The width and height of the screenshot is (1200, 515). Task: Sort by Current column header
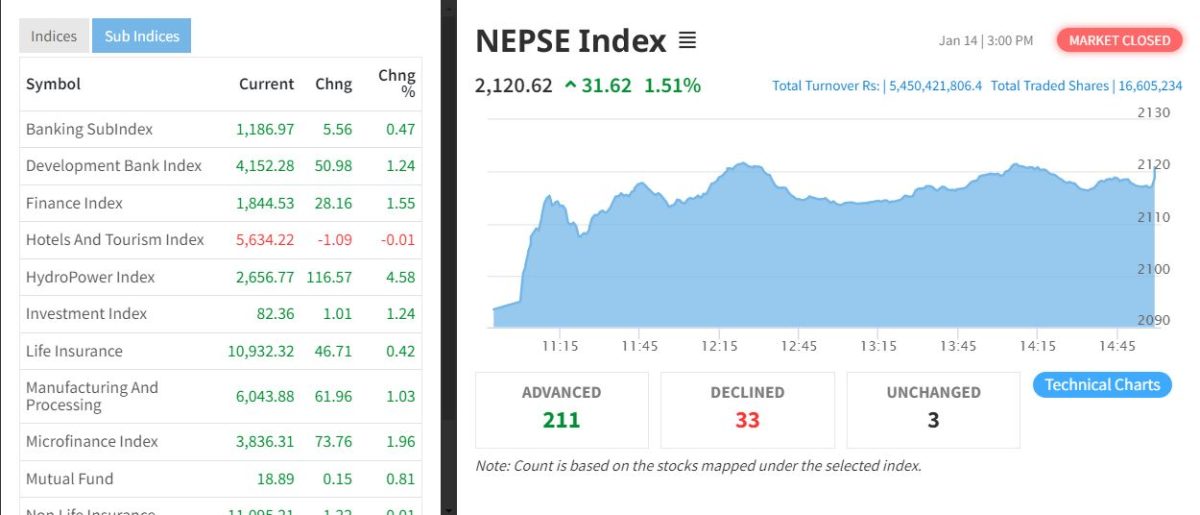tap(266, 84)
